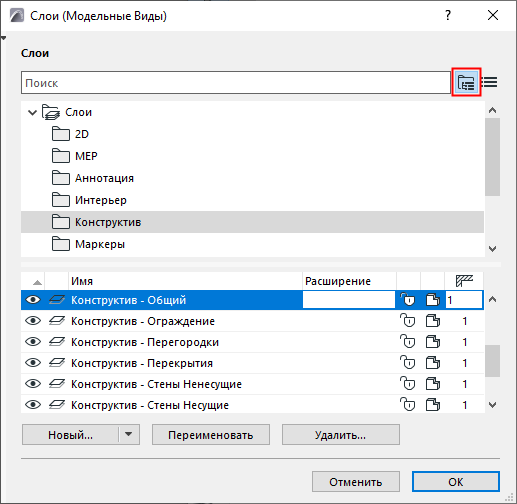This screenshot has height=504, width=517.
Task: Open the Аннотация folder
Action: 252,178
